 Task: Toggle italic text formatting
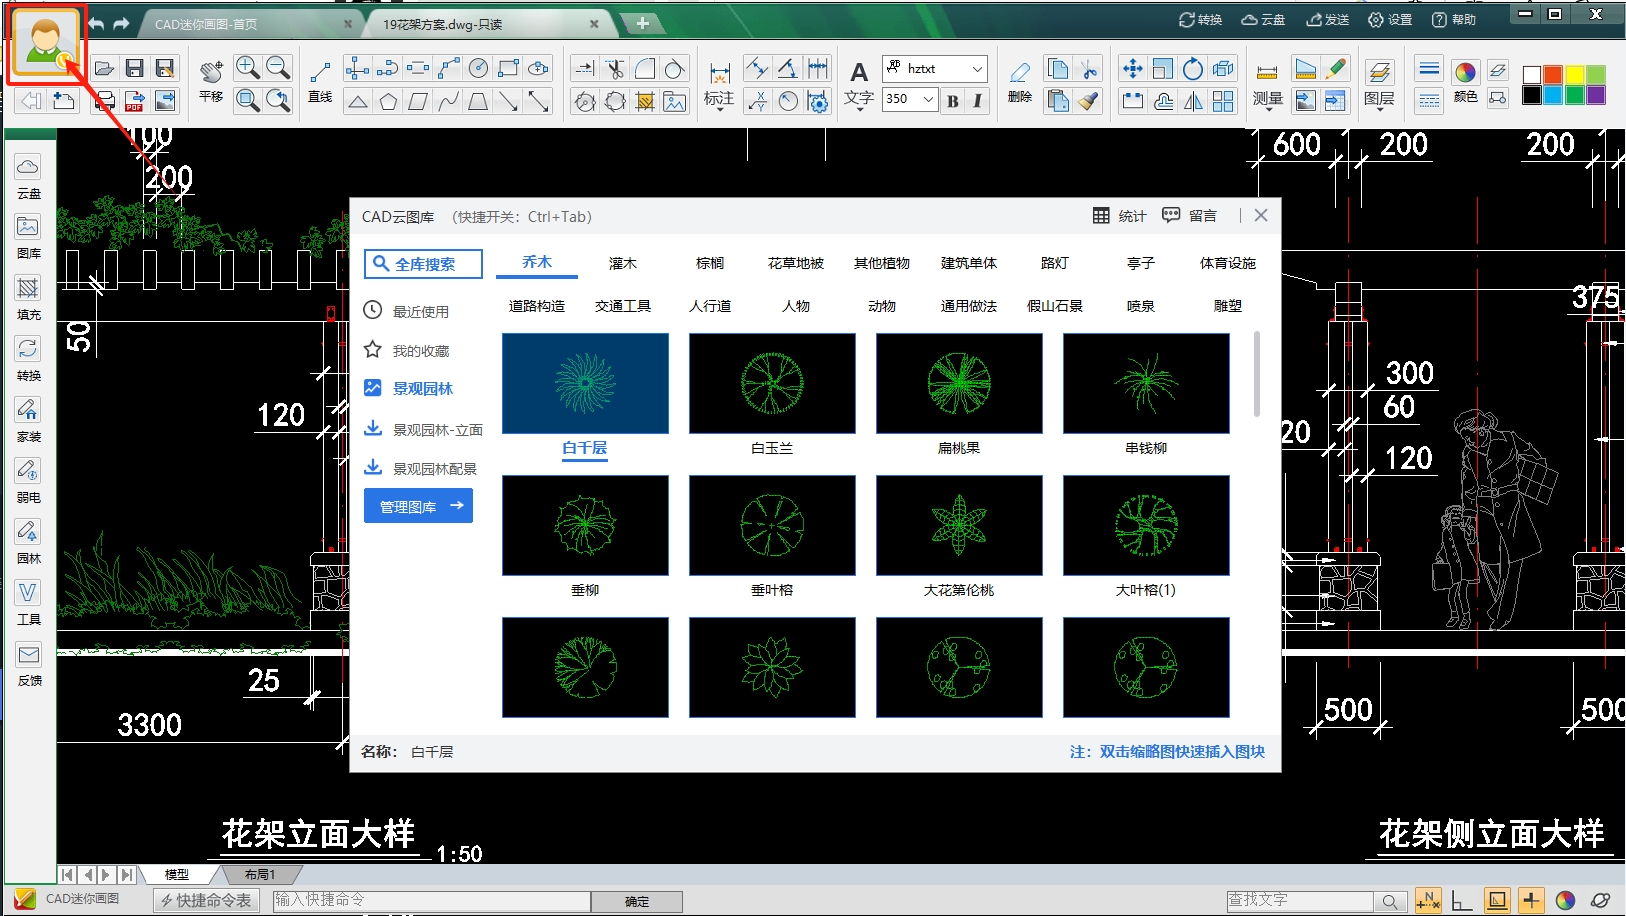click(x=977, y=100)
